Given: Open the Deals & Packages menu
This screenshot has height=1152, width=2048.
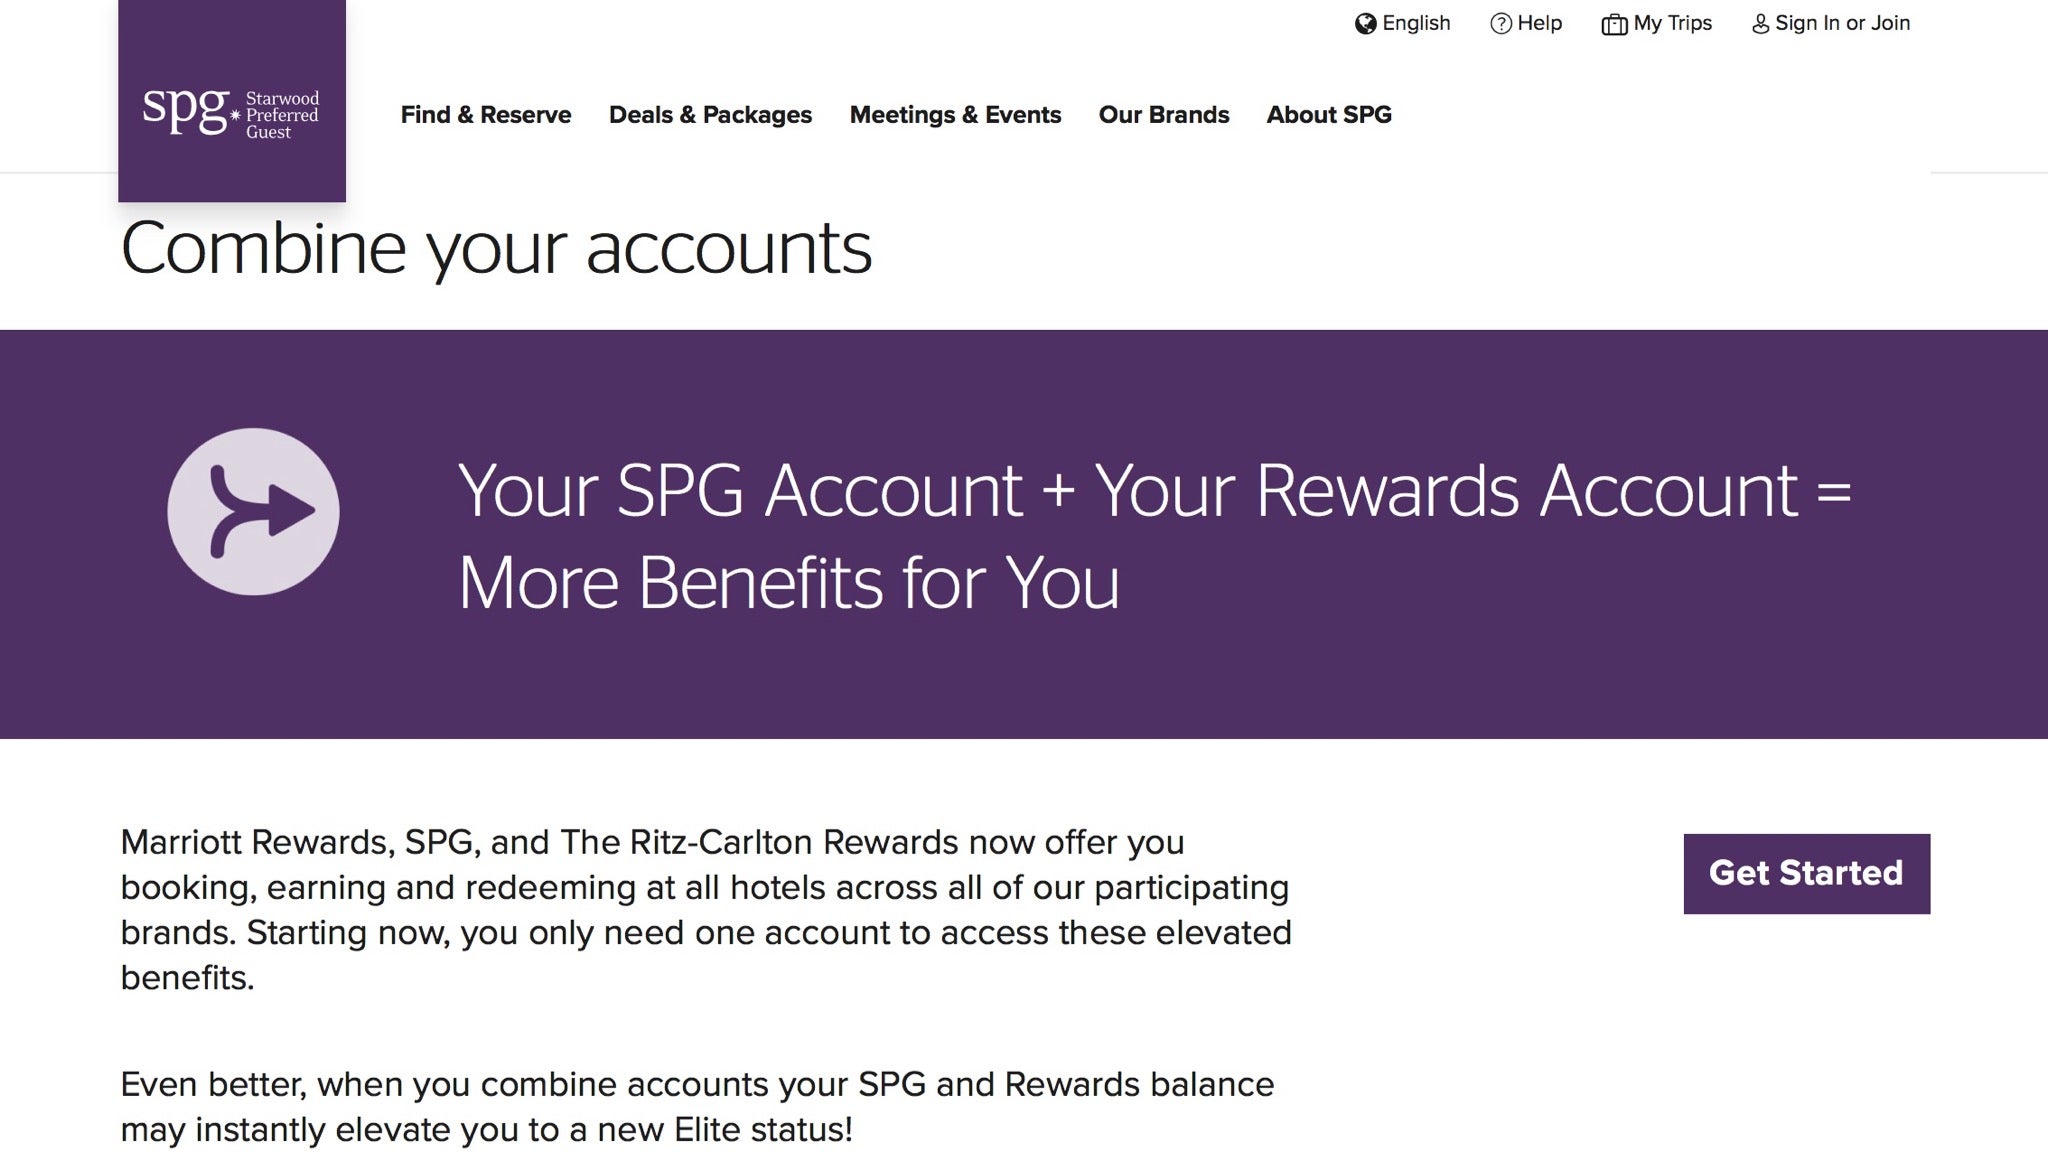Looking at the screenshot, I should 710,115.
